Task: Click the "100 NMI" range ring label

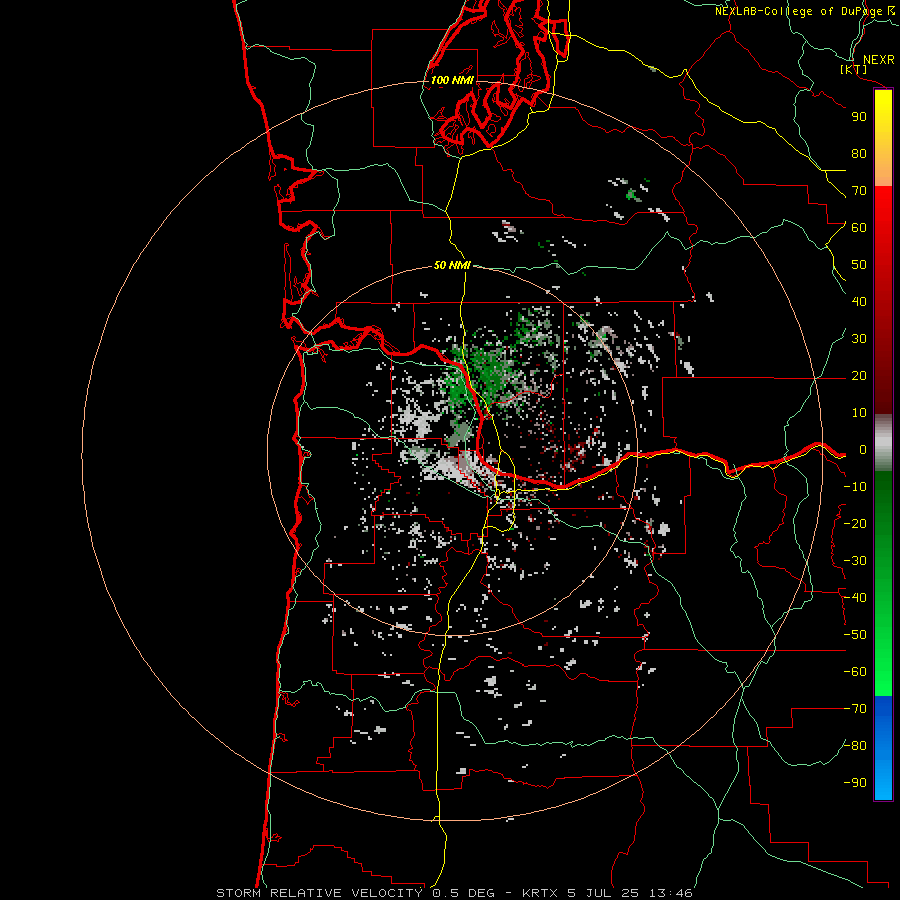Action: pyautogui.click(x=452, y=80)
